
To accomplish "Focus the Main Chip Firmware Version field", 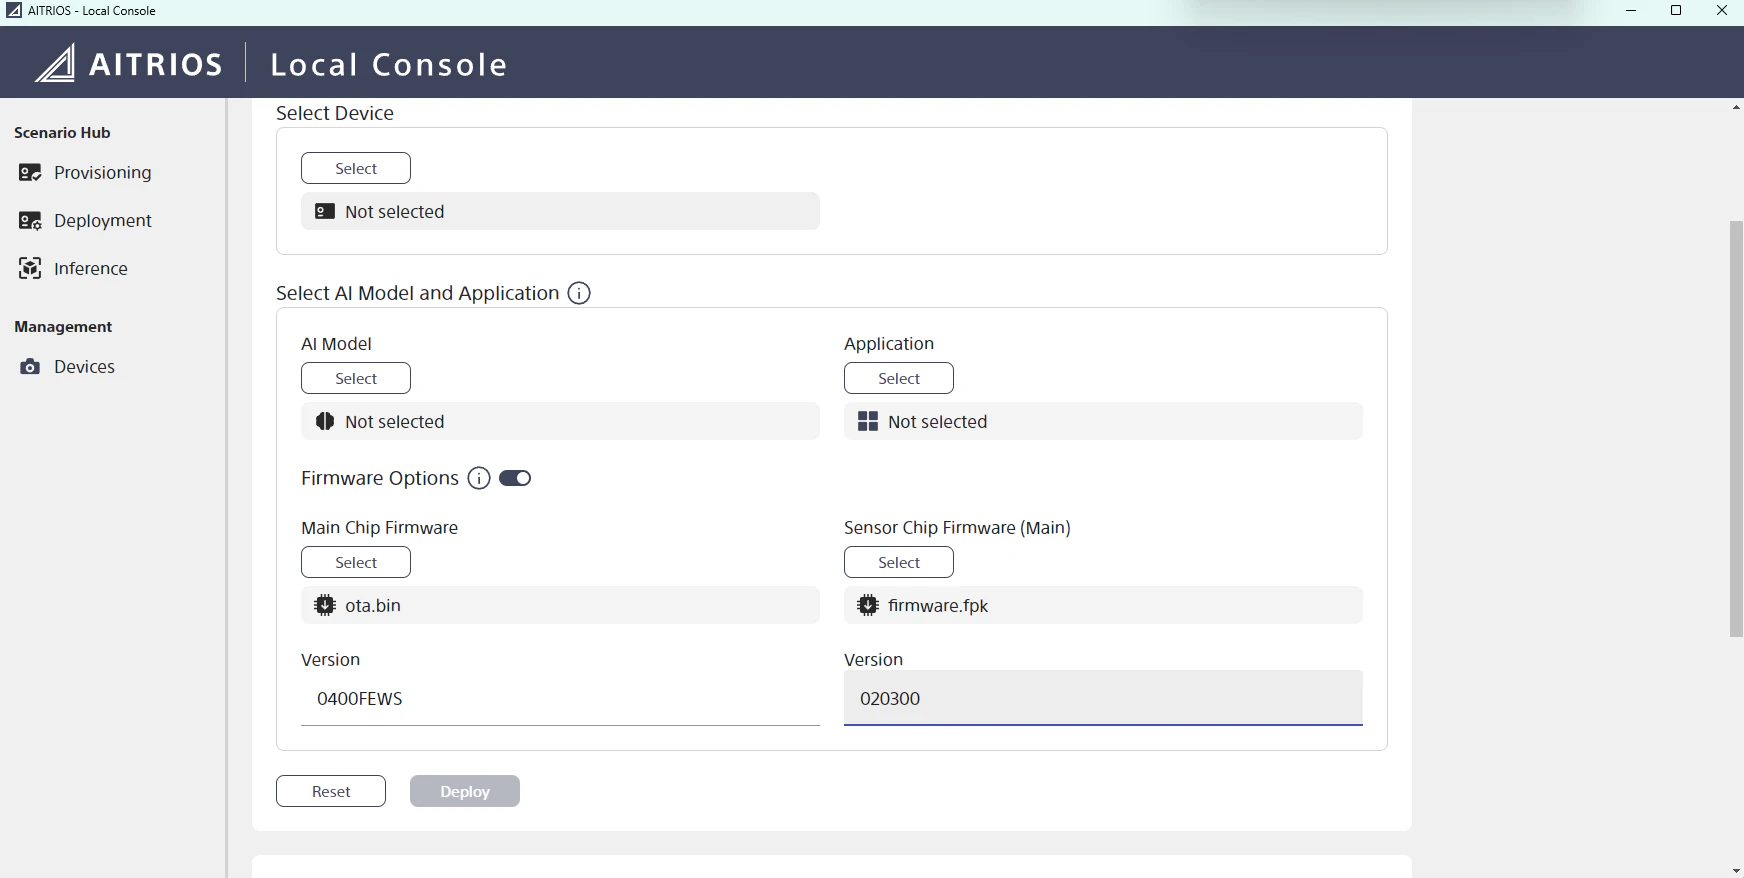I will [x=560, y=698].
